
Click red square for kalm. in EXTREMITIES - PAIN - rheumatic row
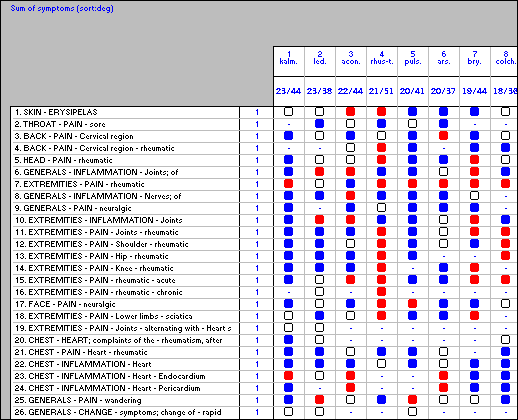tap(288, 184)
